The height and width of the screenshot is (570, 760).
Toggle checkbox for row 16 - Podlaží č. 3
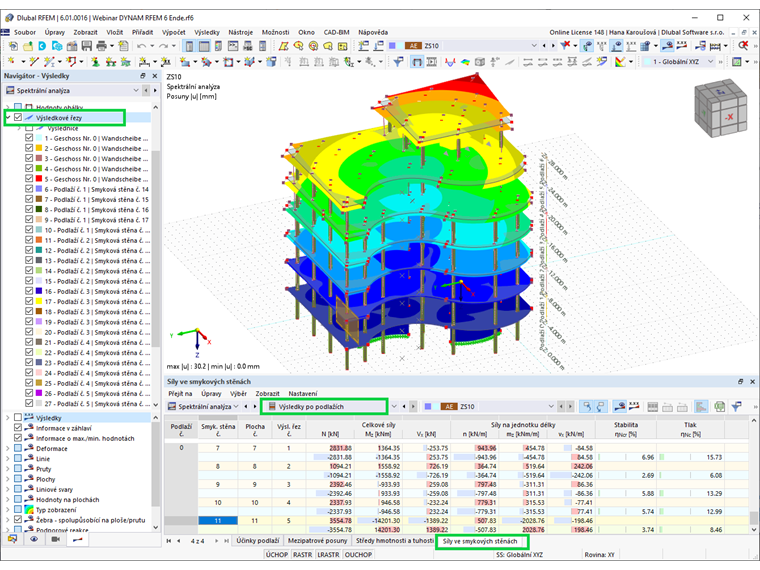[x=29, y=291]
